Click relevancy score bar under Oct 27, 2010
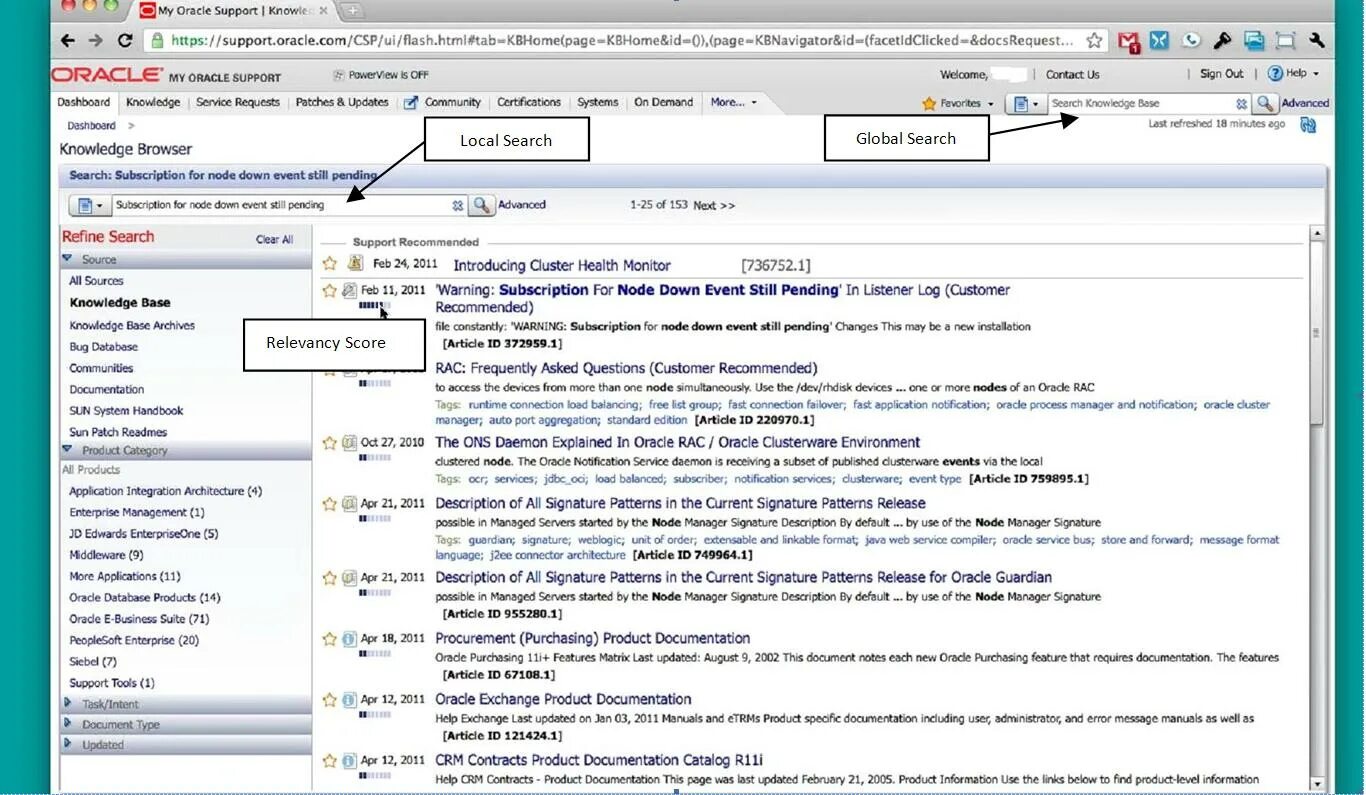This screenshot has height=795, width=1366. click(x=374, y=458)
